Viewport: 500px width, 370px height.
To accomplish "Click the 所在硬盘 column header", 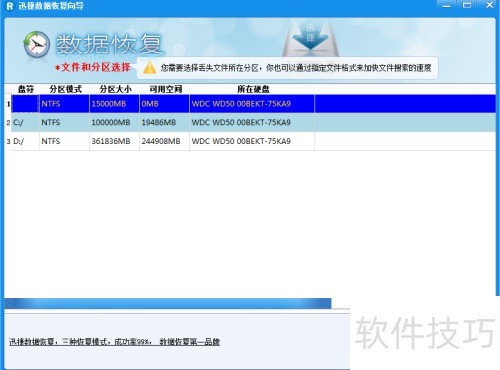I will [x=253, y=89].
